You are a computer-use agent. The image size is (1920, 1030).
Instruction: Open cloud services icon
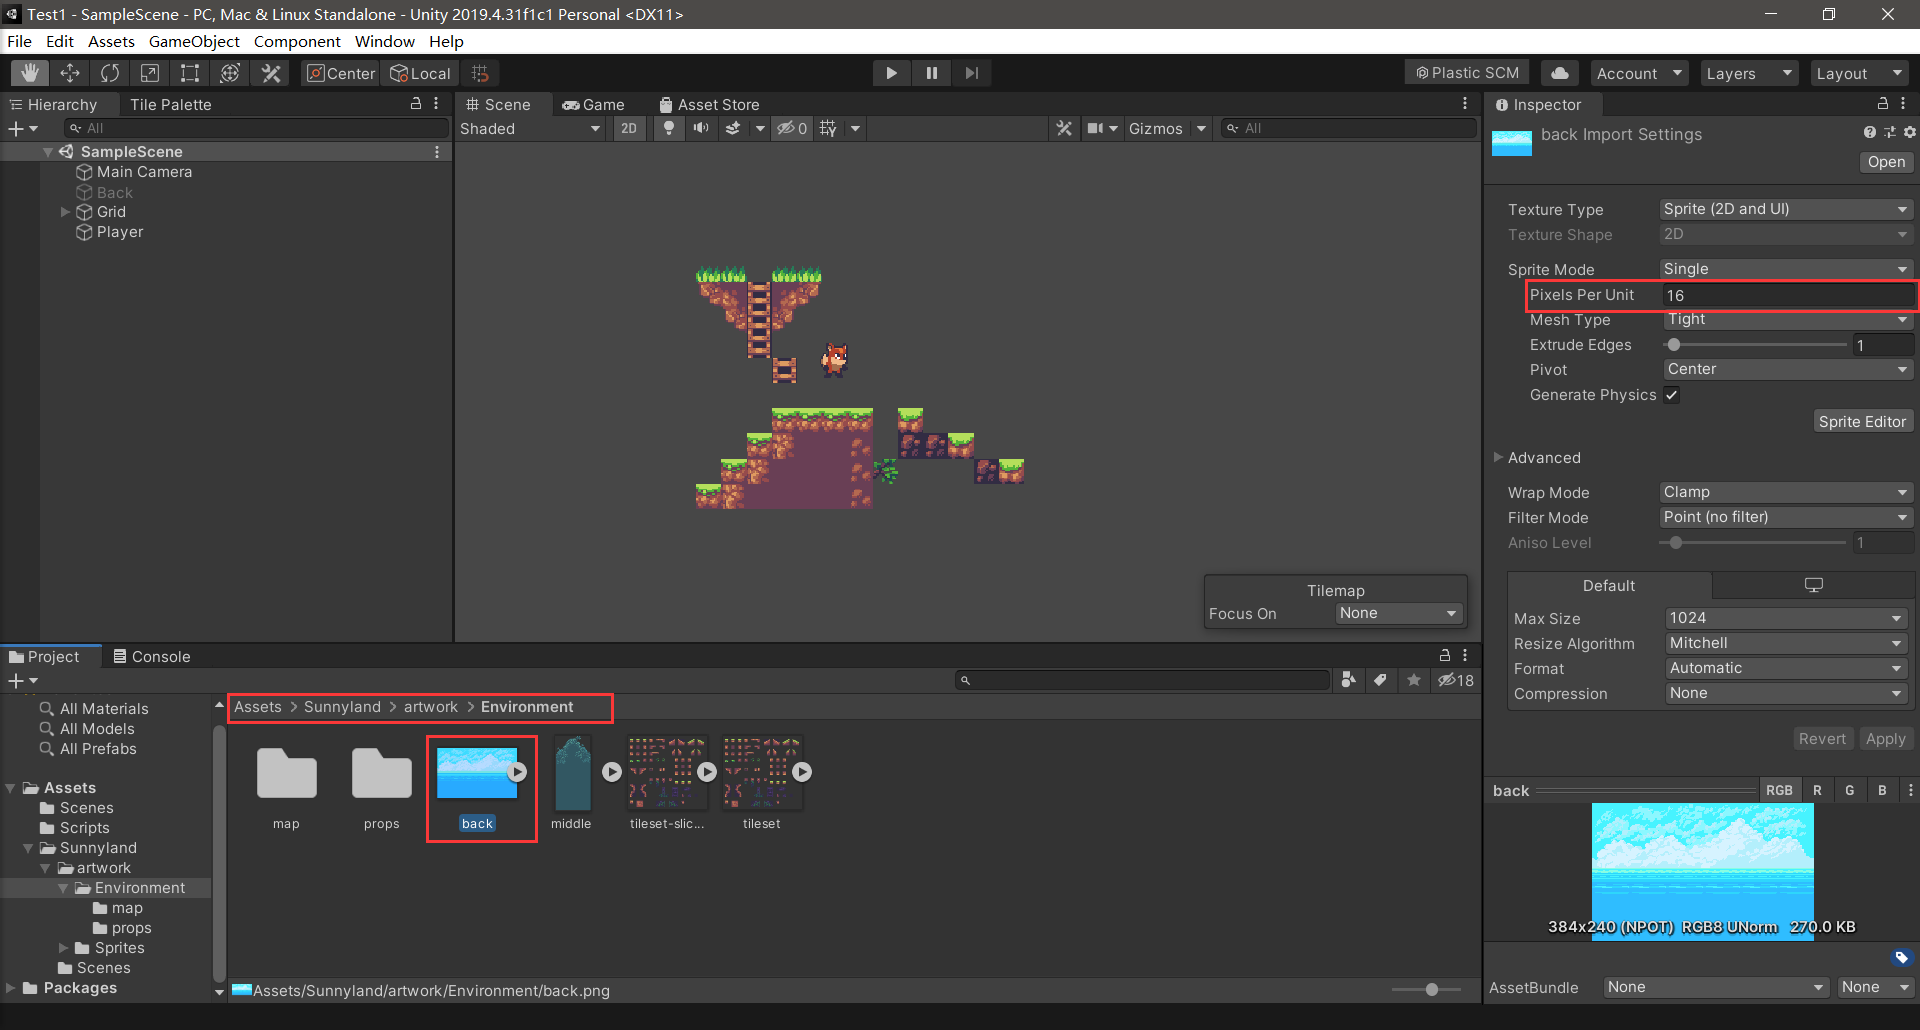click(1560, 73)
